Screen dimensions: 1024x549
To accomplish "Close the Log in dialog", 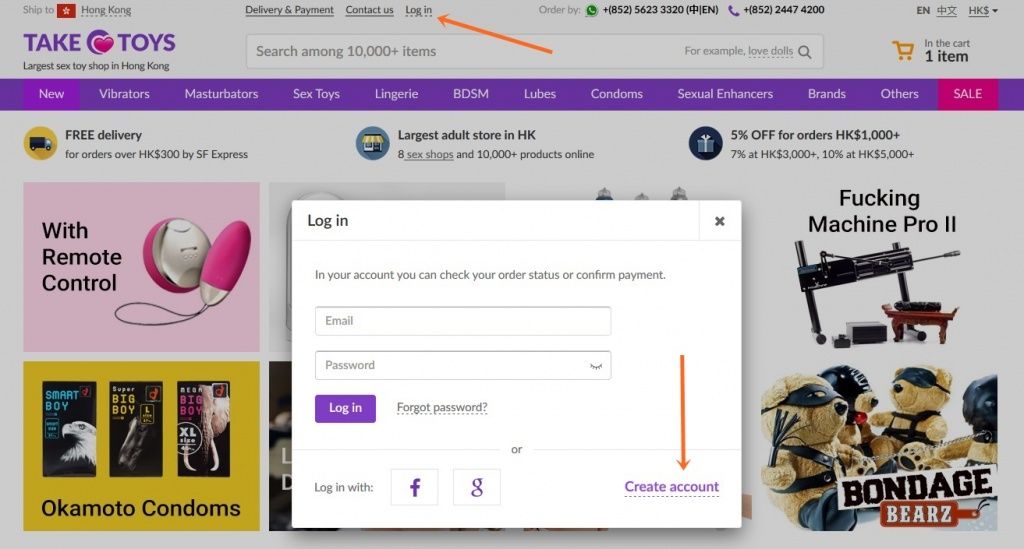I will (720, 221).
